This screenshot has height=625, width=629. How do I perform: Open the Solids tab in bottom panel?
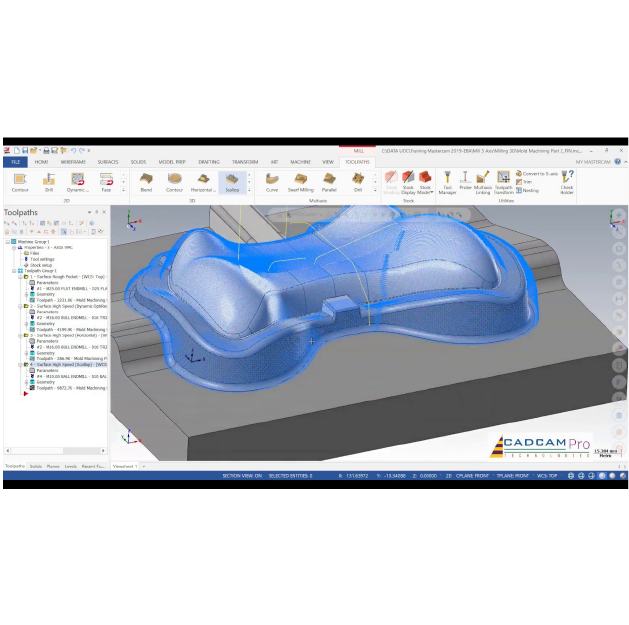(x=36, y=466)
